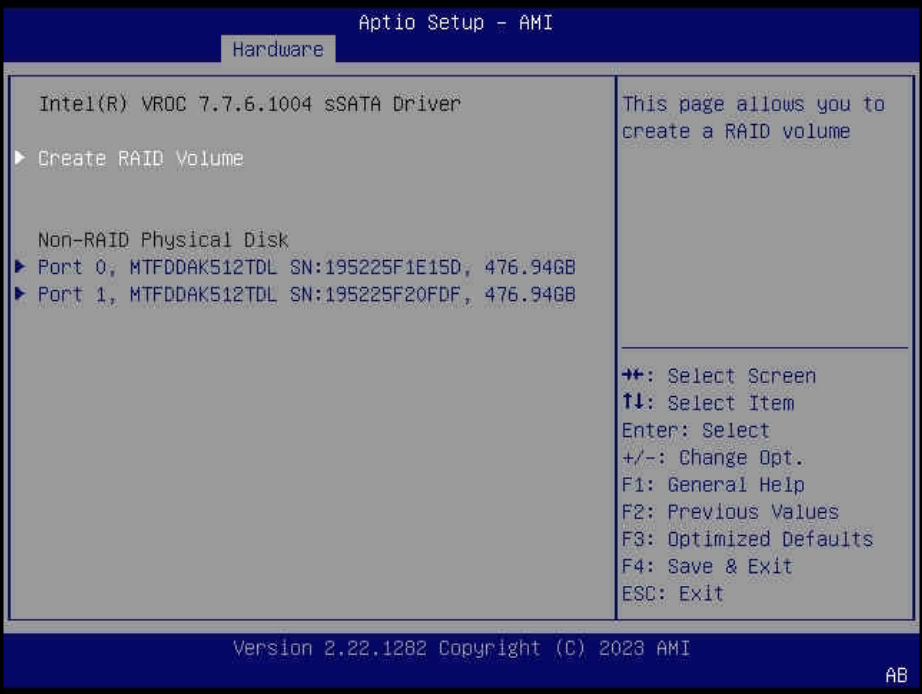This screenshot has width=922, height=694.
Task: Click the RAID volume help description text
Action: pos(753,118)
